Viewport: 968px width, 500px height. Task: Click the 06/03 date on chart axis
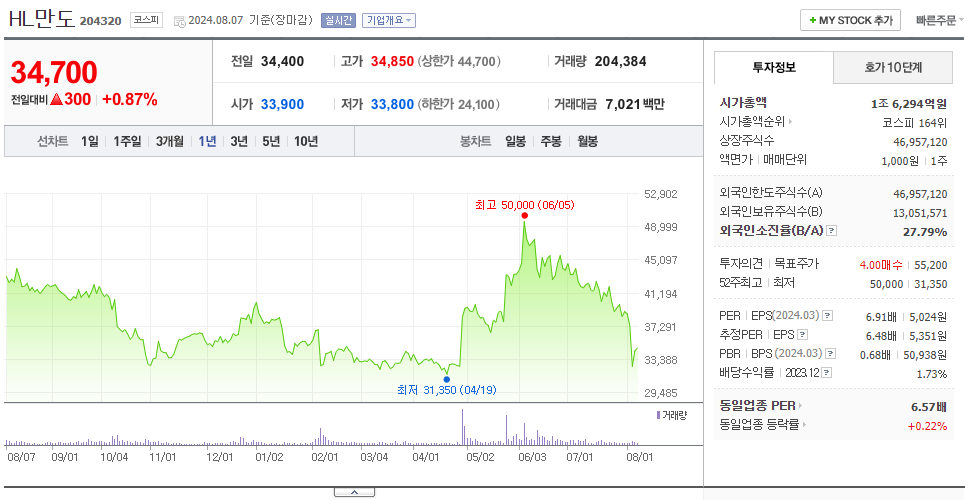tap(532, 457)
